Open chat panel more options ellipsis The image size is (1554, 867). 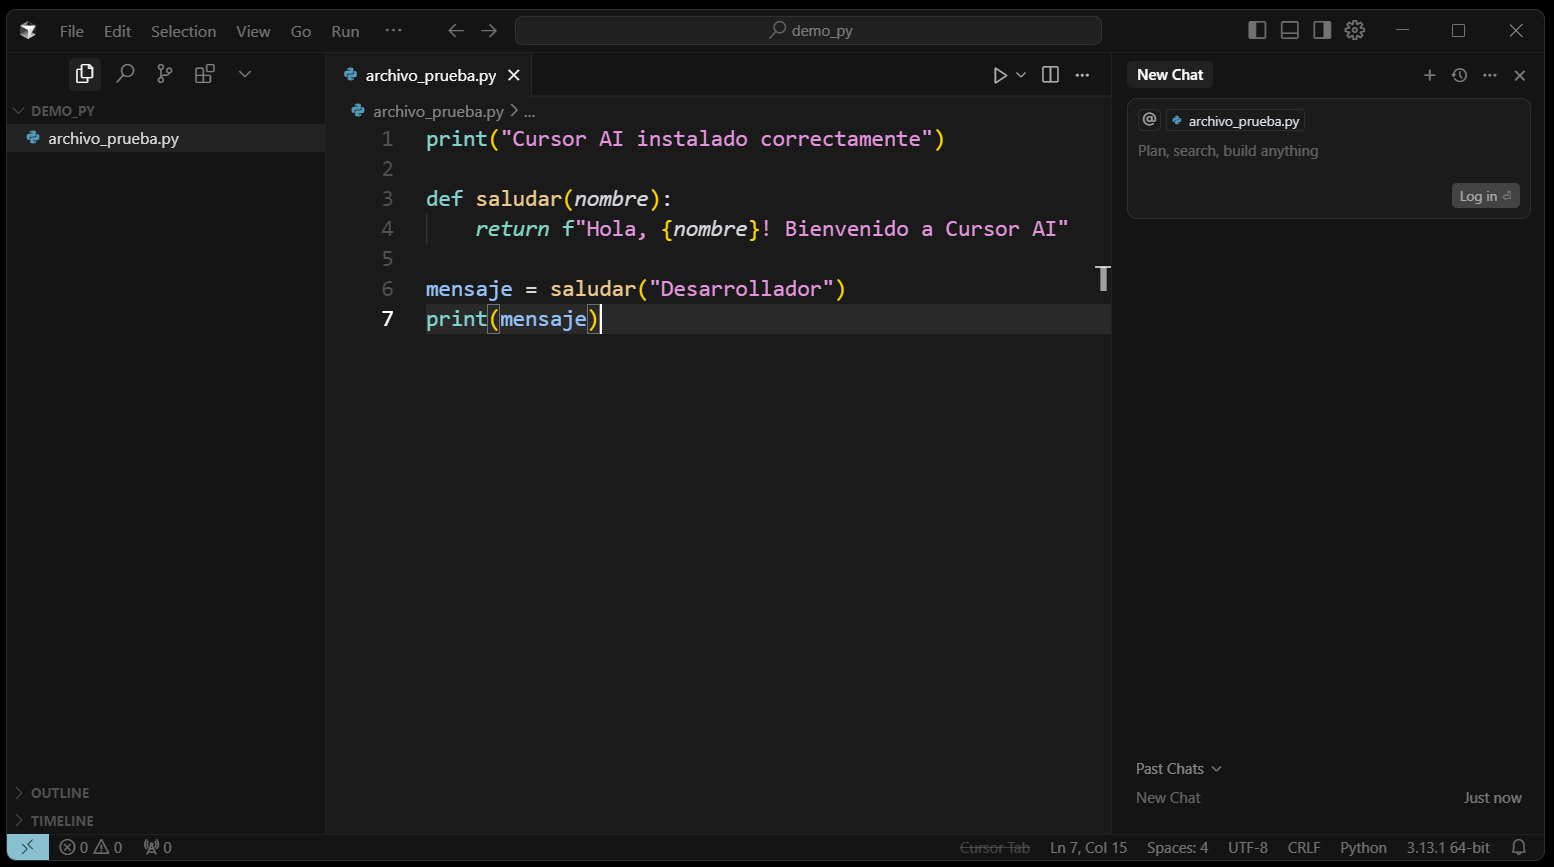[x=1490, y=75]
